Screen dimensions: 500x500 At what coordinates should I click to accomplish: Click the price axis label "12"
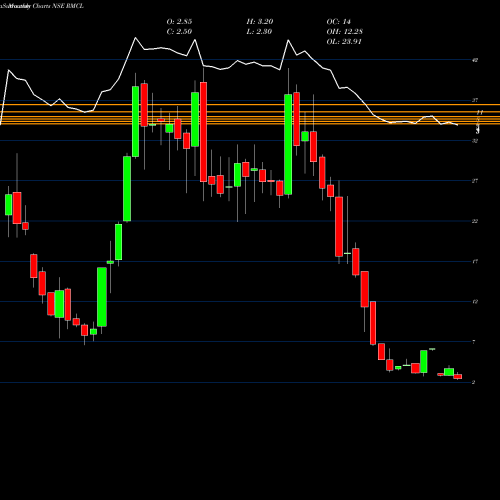click(475, 302)
